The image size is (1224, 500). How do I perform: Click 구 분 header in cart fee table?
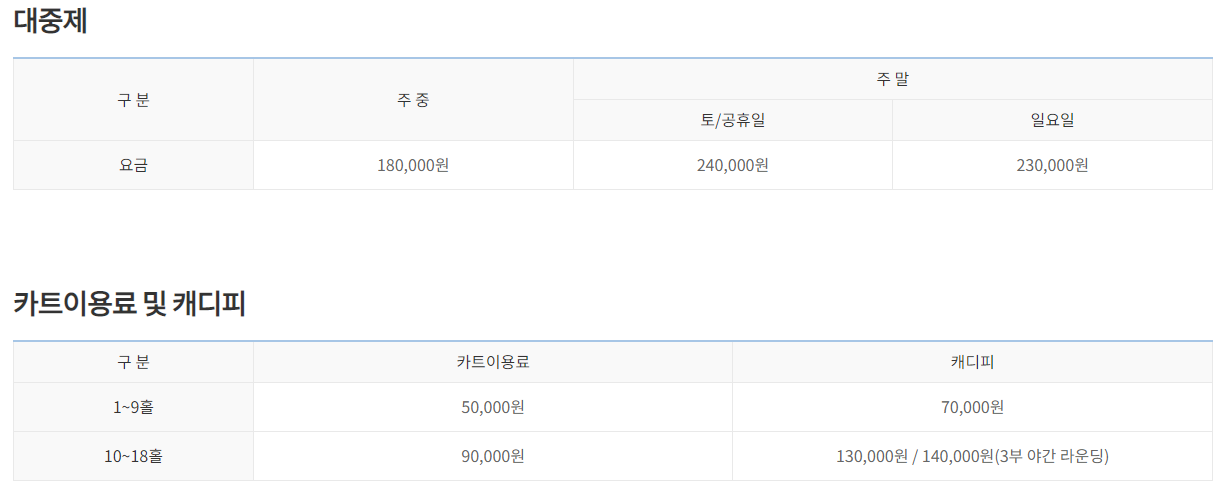click(133, 362)
